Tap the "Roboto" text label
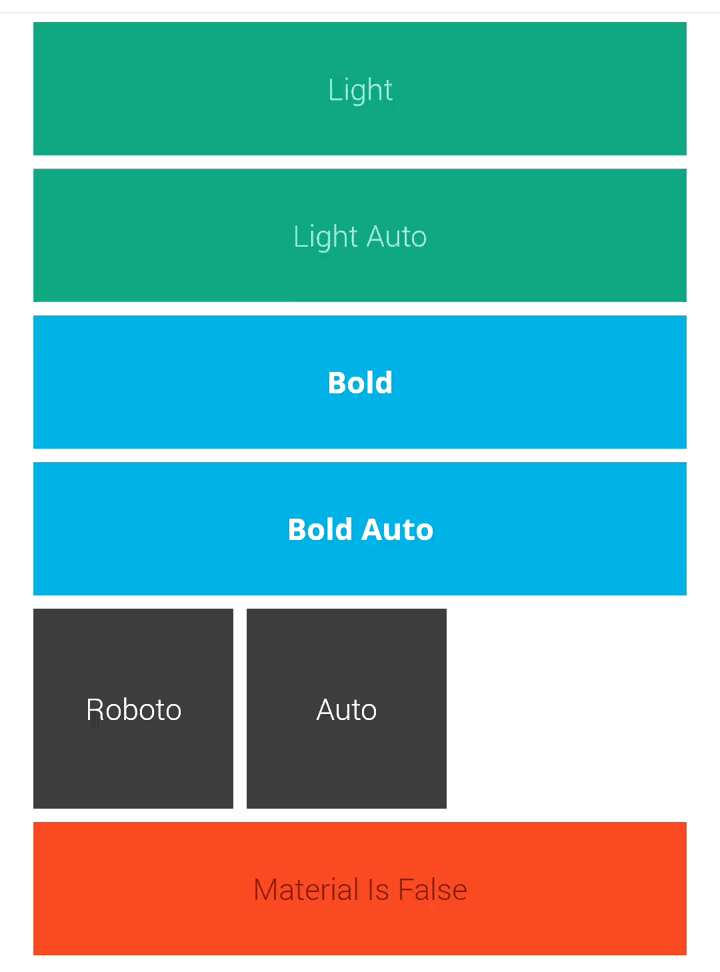This screenshot has width=720, height=972. [134, 710]
